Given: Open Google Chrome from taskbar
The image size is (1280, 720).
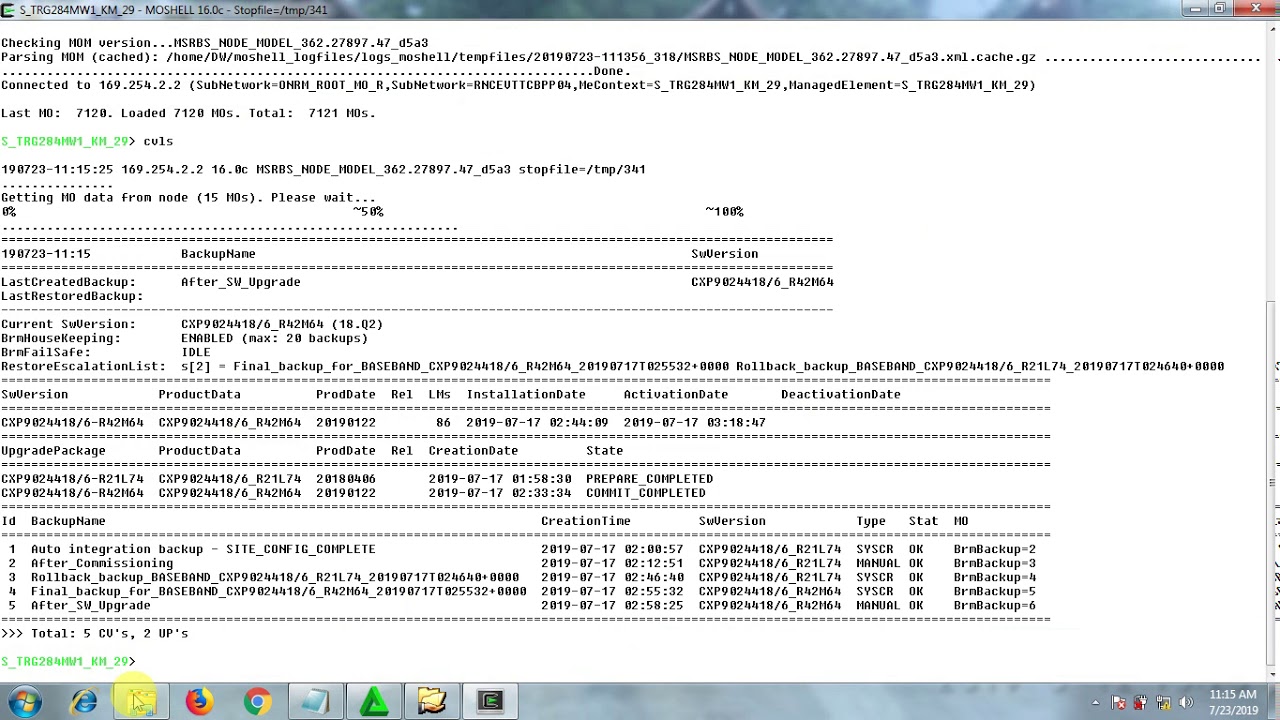Looking at the screenshot, I should pyautogui.click(x=257, y=702).
